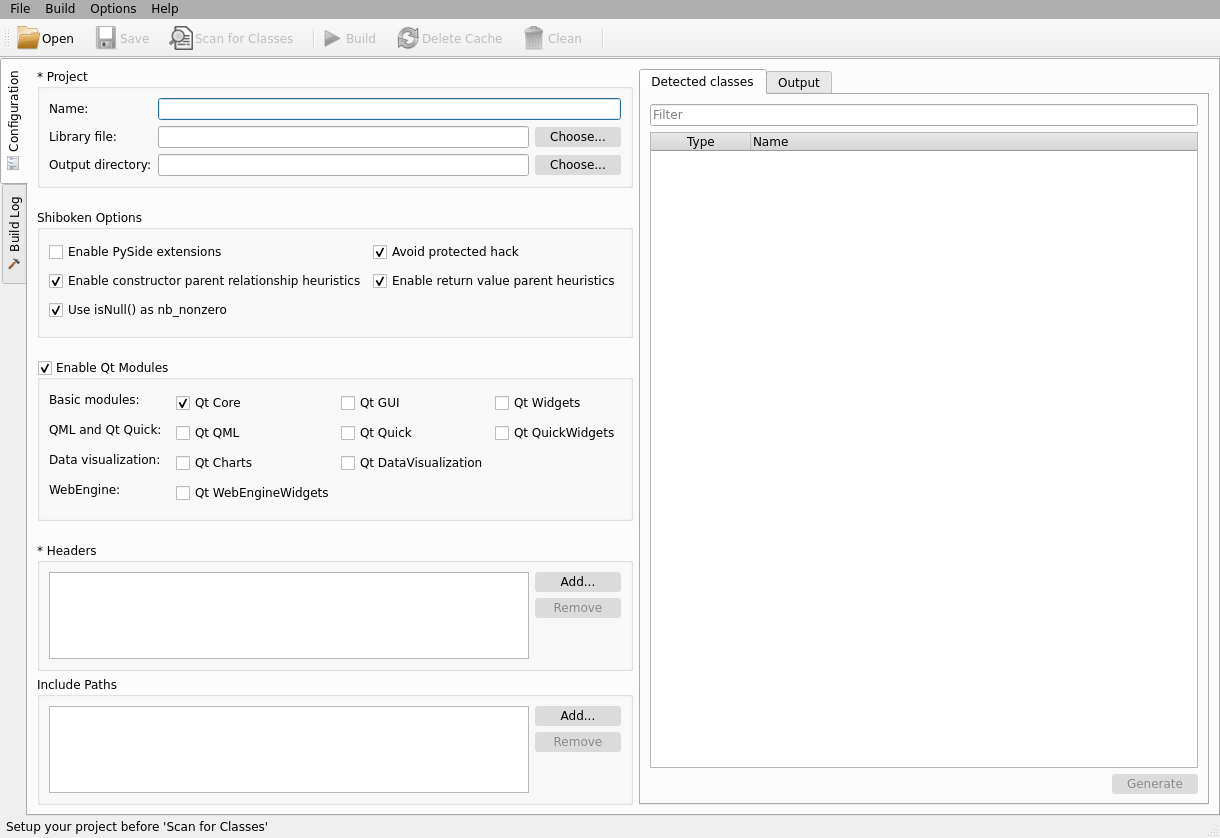Click Add button for Headers
The image size is (1220, 838).
pyautogui.click(x=577, y=582)
